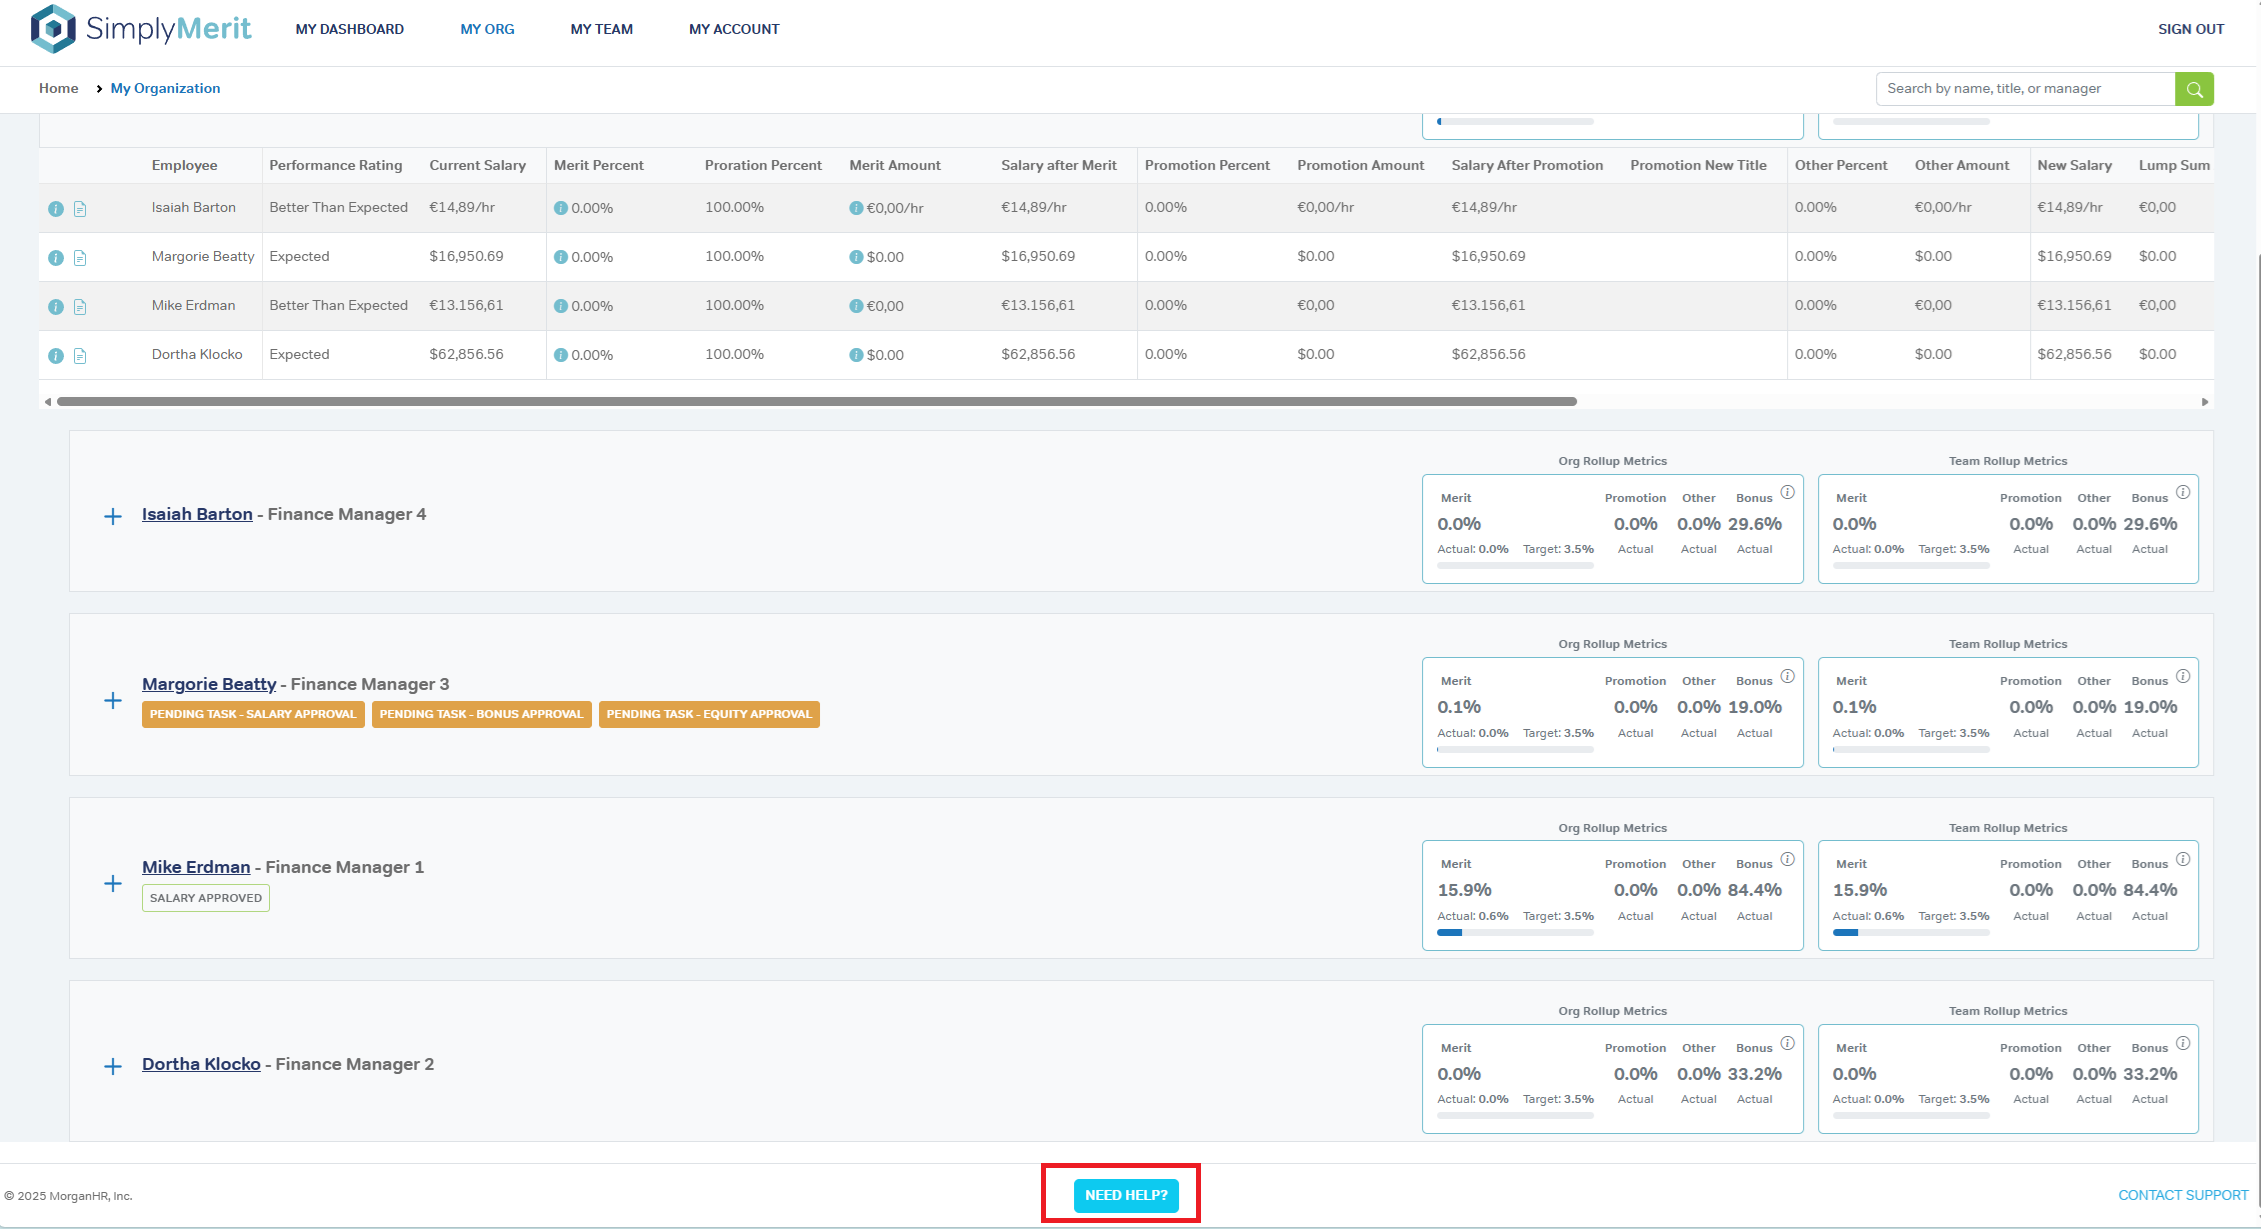Expand Mike Erdman's Finance Manager 1 section
Screen dimensions: 2261x1229
[x=113, y=883]
